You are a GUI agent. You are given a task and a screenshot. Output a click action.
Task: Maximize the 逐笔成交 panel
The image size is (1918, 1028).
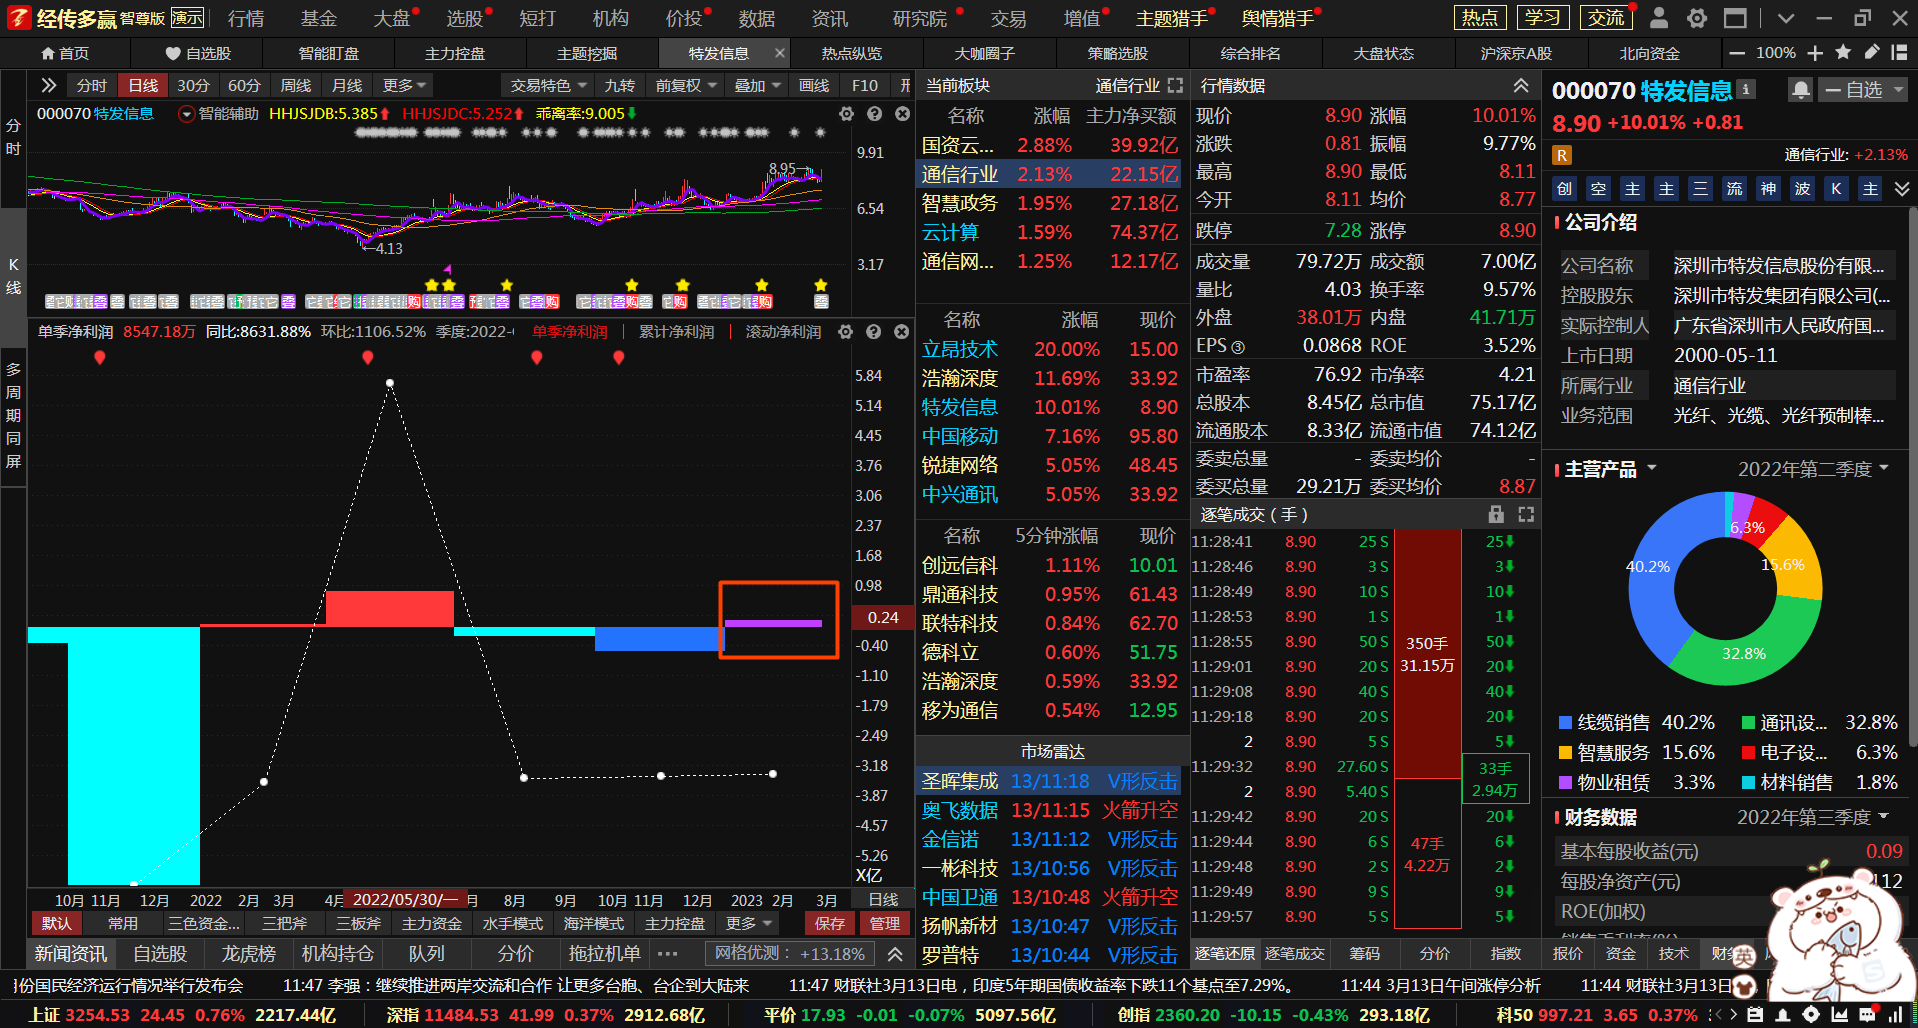[1526, 514]
